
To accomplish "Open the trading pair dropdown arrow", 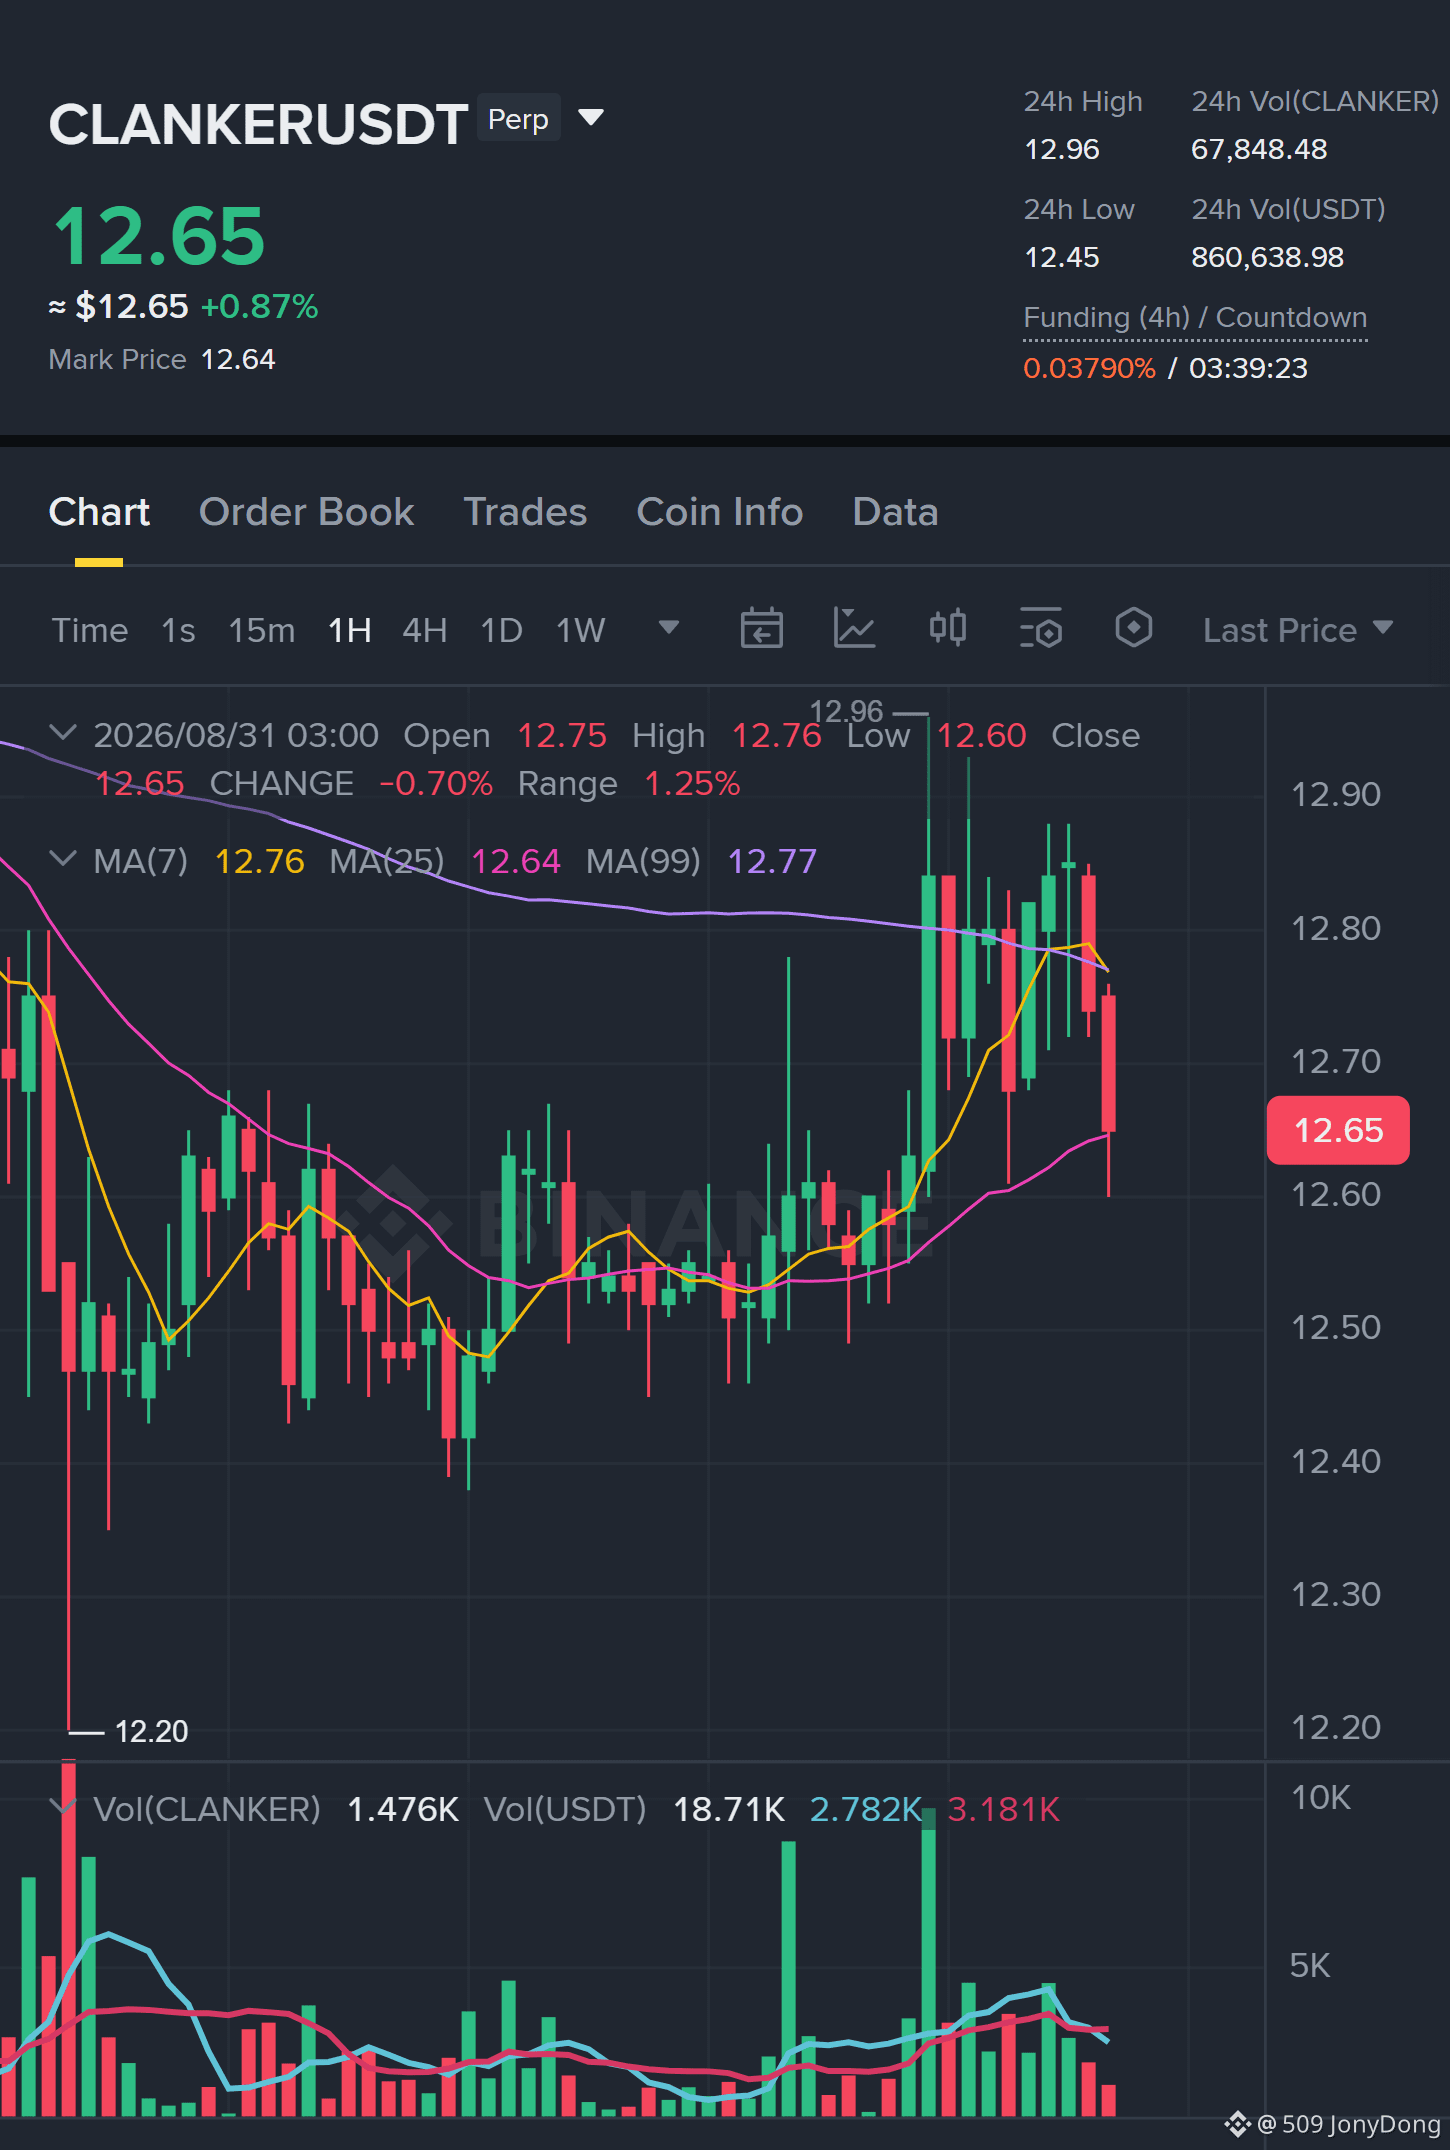I will tap(591, 119).
